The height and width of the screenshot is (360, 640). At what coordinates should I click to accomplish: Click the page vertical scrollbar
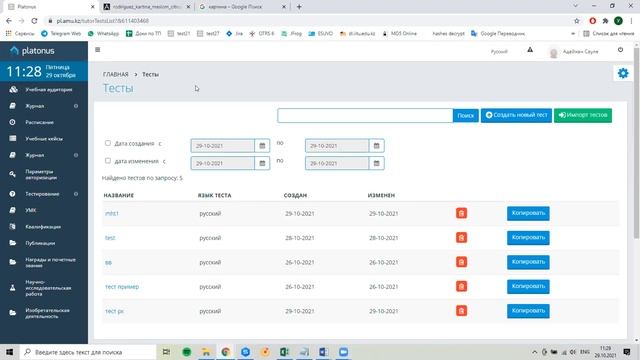(636, 143)
